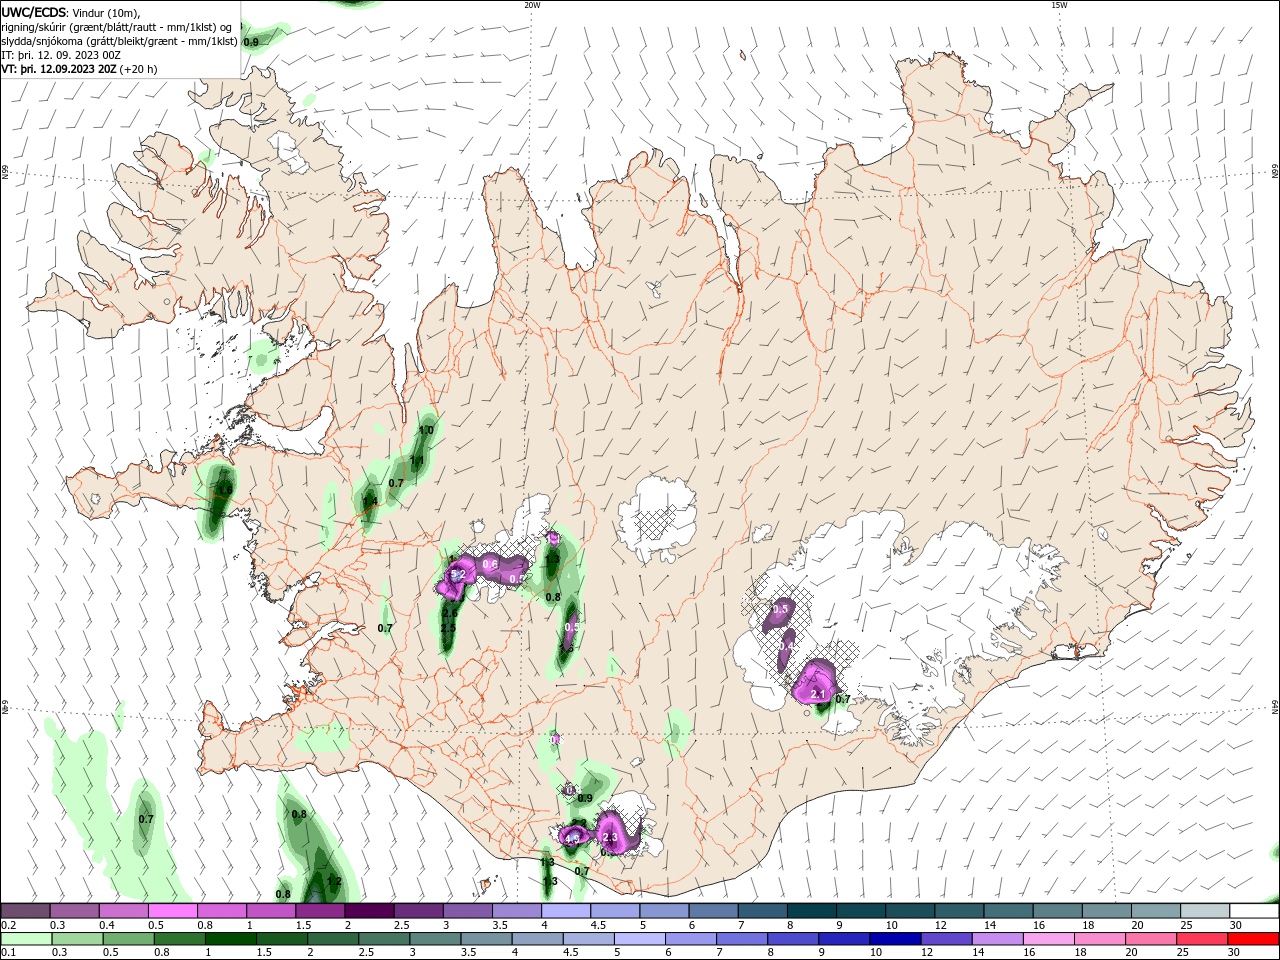Click the red swatch ending the lower scale

1254,939
